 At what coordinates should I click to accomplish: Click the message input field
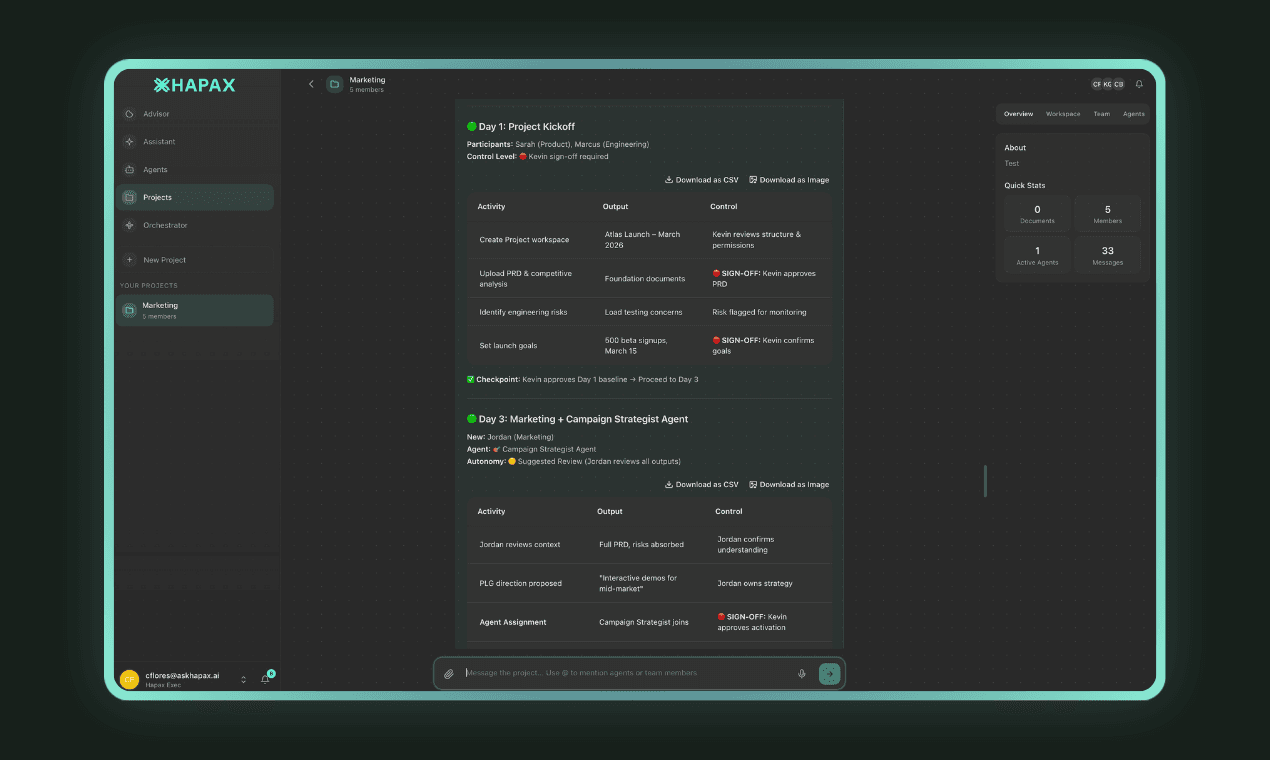[620, 673]
